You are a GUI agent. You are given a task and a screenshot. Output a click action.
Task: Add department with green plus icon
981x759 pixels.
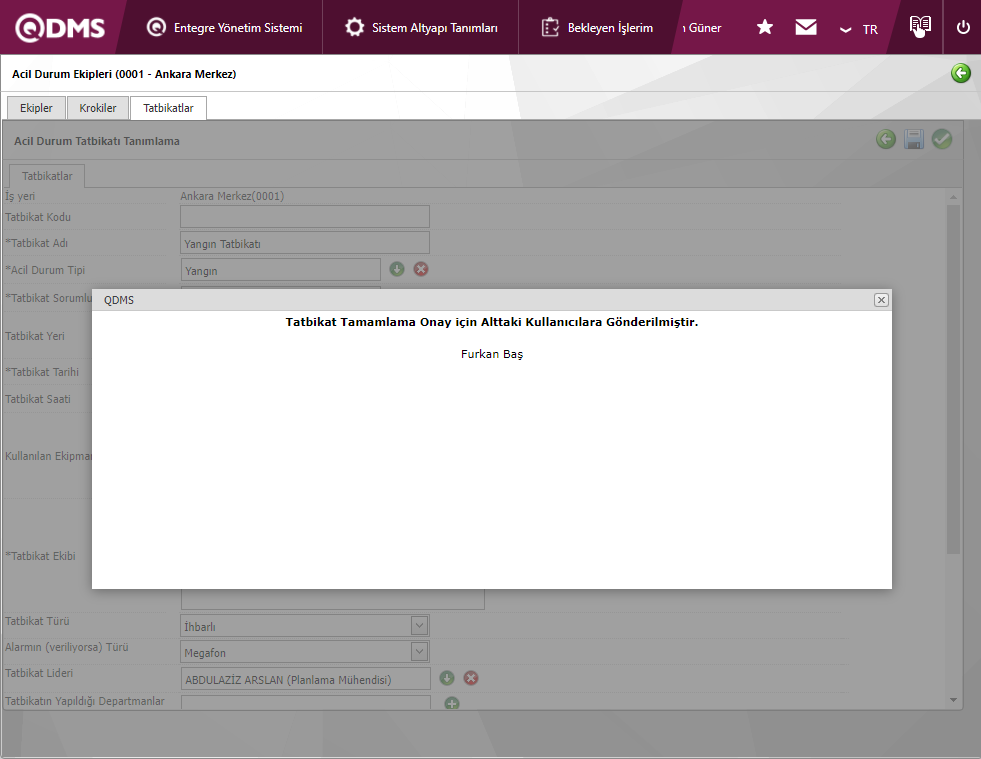(x=451, y=704)
